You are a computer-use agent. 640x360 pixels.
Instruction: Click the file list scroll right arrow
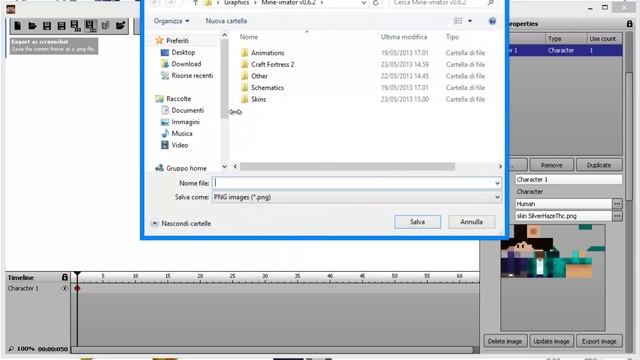500,166
